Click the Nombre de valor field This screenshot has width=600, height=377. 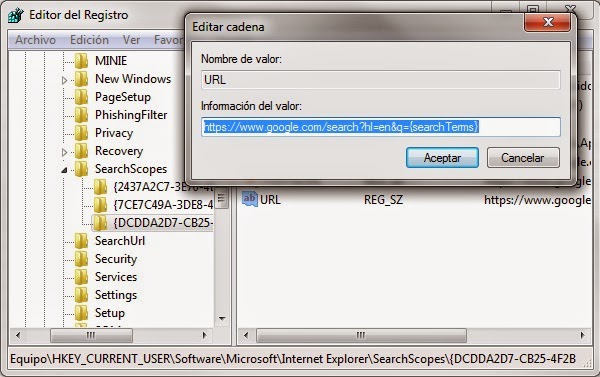pos(381,80)
